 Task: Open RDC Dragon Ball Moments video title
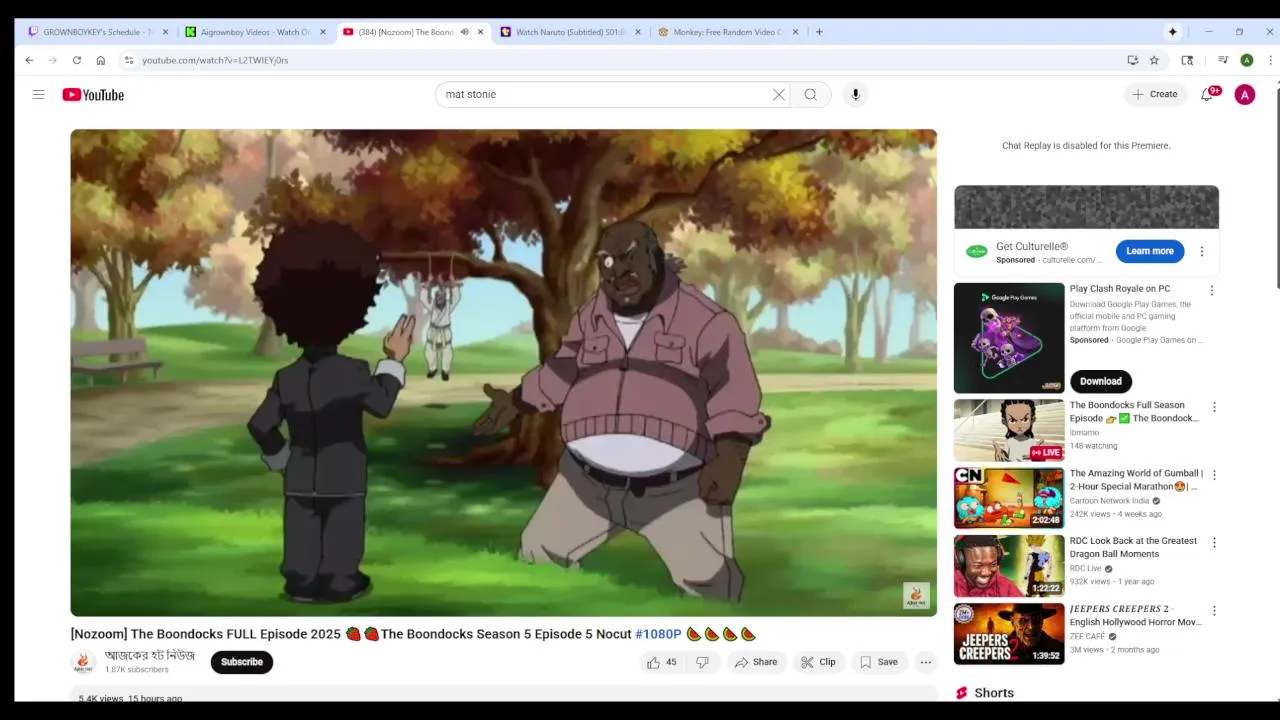1133,547
